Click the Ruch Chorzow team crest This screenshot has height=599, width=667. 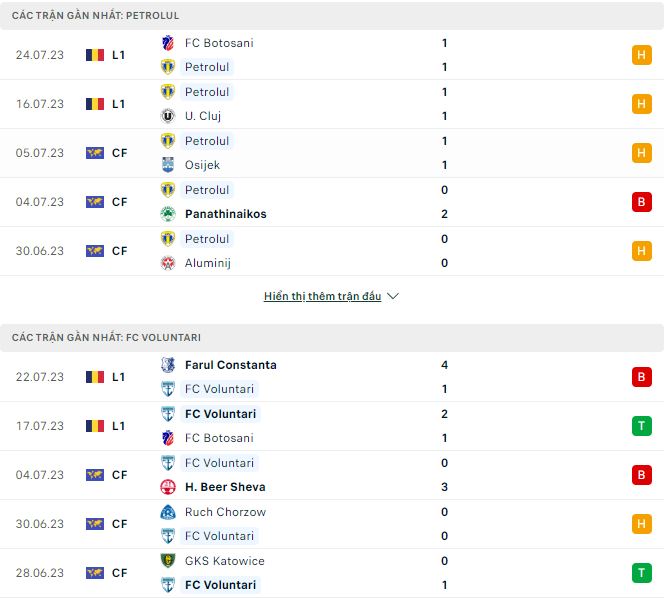pos(167,512)
